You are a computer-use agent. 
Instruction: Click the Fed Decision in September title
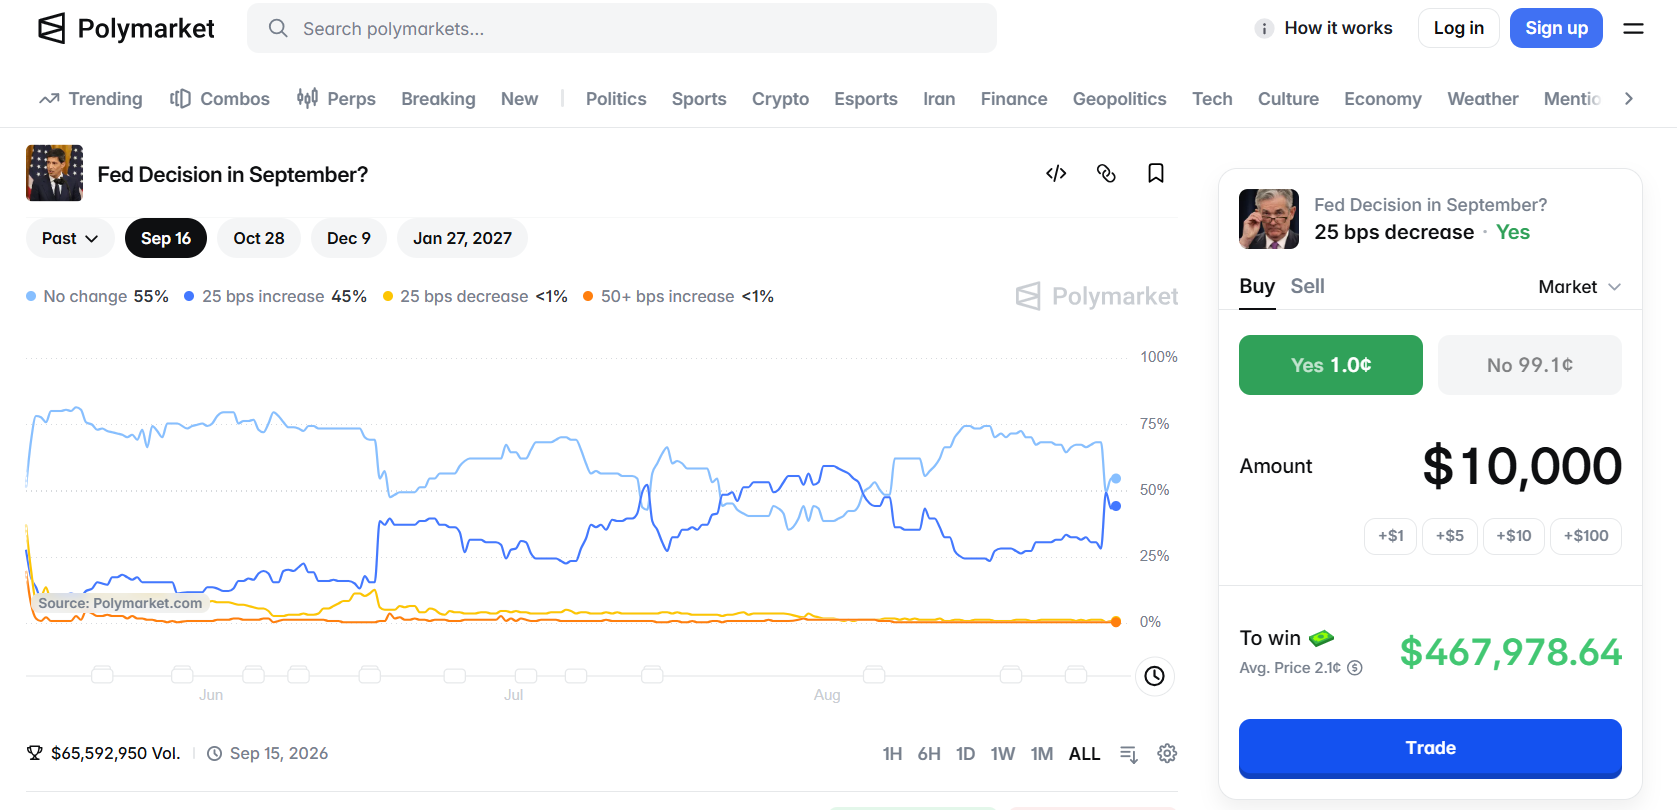pos(232,175)
